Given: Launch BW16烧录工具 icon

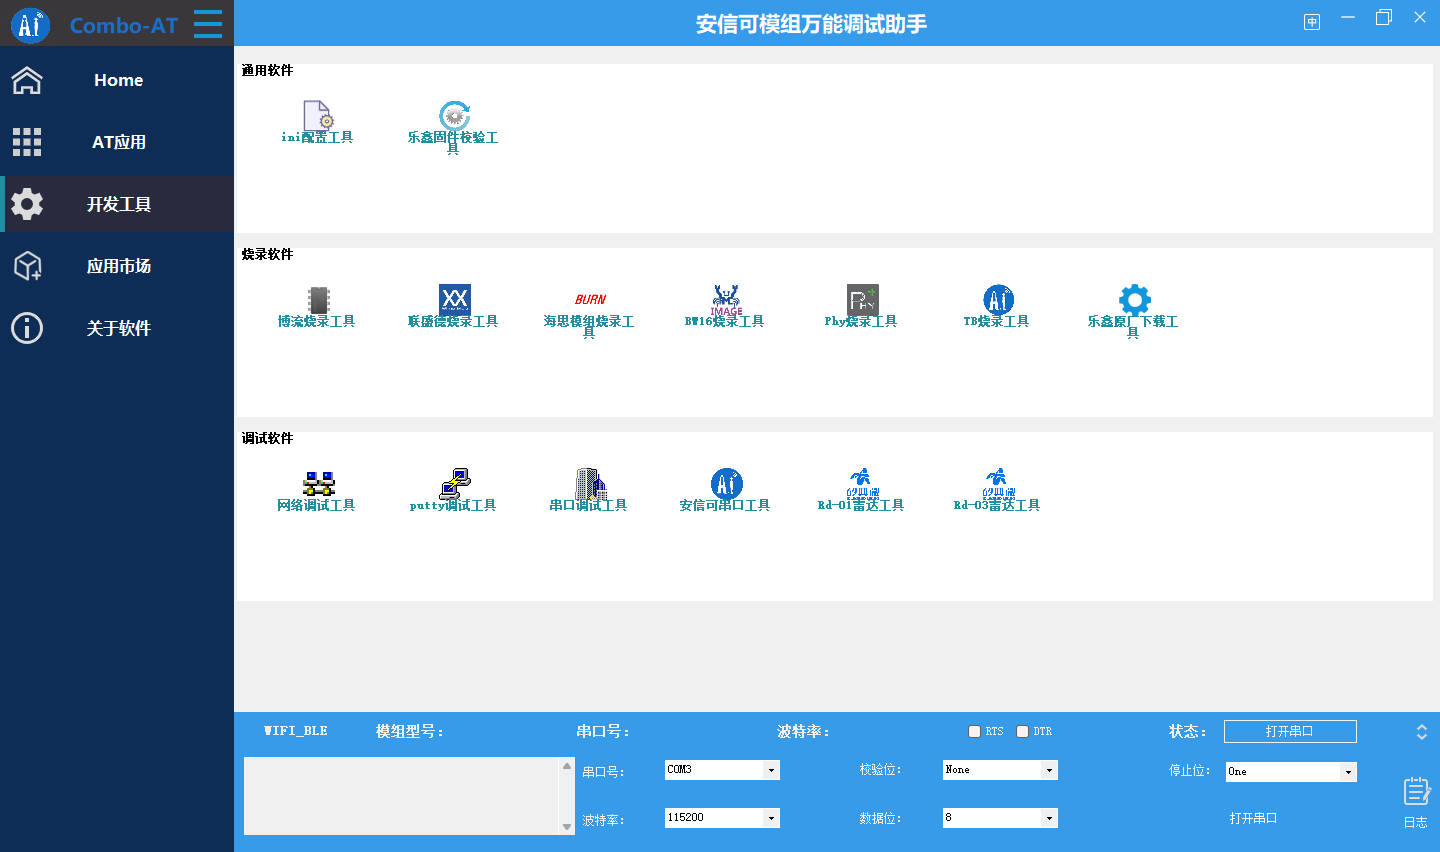Looking at the screenshot, I should click(726, 300).
